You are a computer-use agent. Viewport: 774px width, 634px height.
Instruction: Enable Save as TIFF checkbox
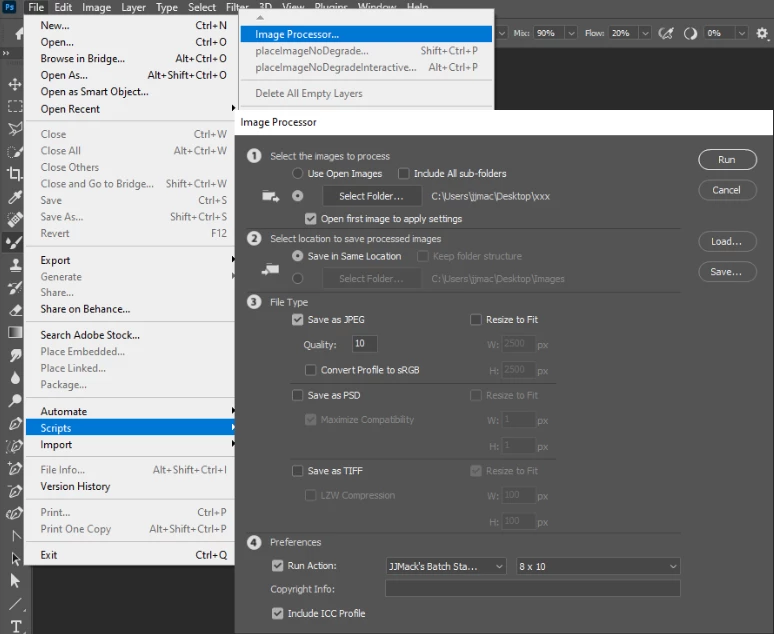coord(297,471)
